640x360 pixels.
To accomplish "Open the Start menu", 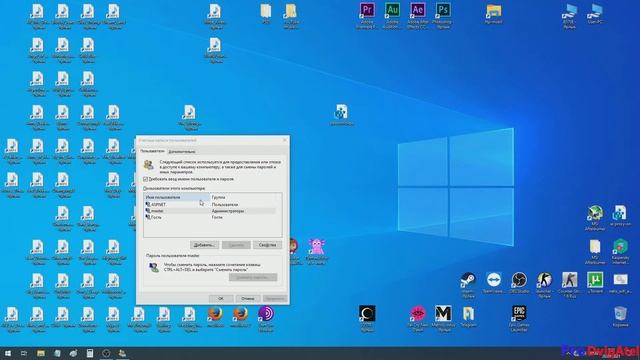I will point(8,353).
